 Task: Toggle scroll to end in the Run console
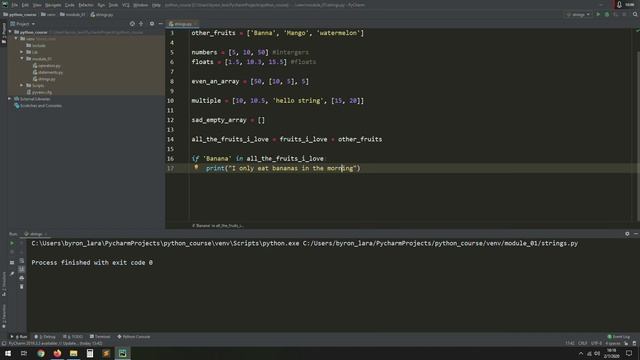point(22,269)
